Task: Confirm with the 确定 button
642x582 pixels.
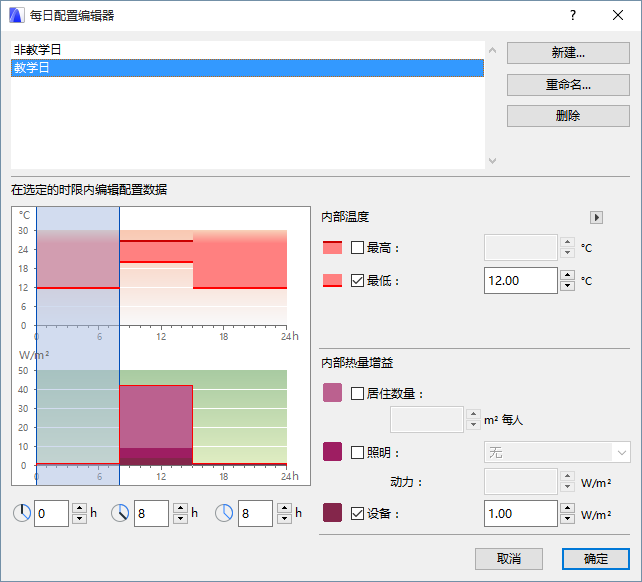Action: pyautogui.click(x=595, y=559)
